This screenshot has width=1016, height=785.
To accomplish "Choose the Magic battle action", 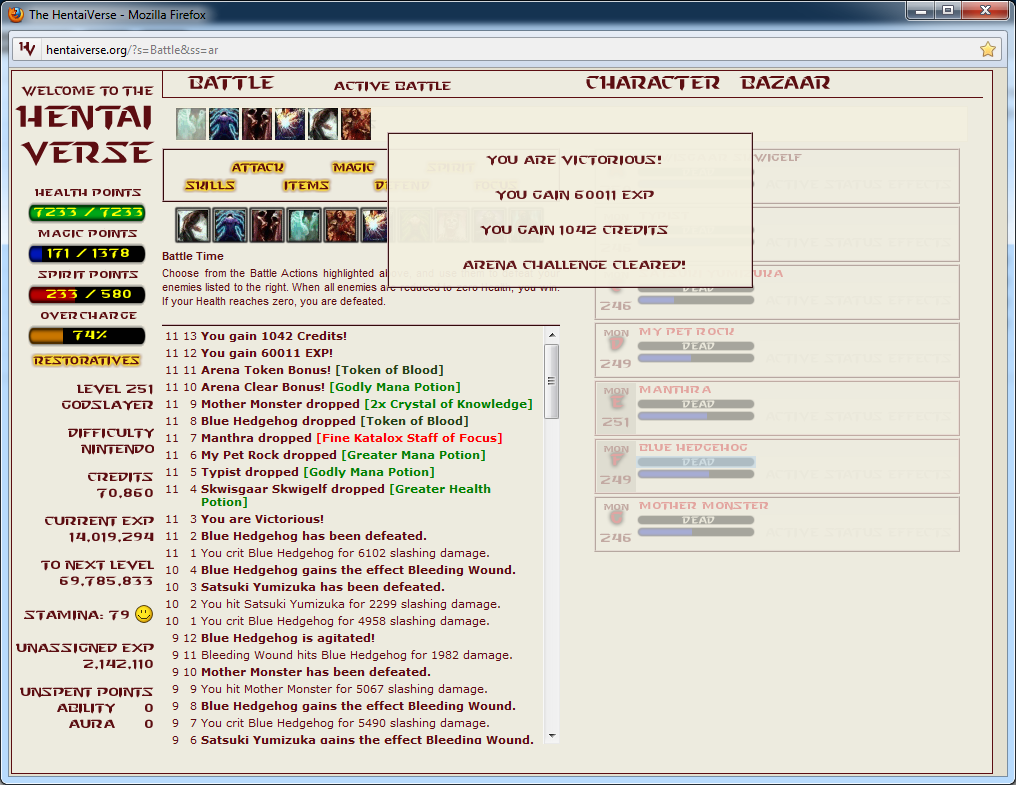I will tap(353, 167).
